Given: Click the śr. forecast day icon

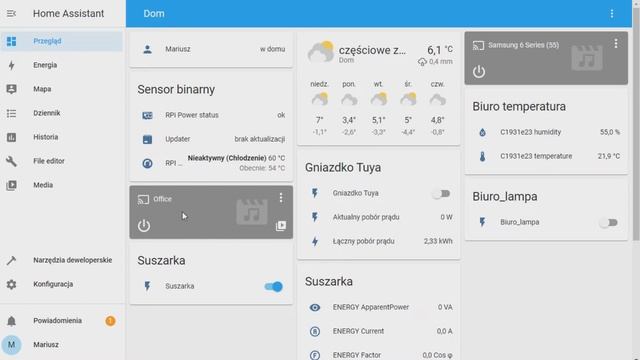Looking at the screenshot, I should (x=408, y=100).
